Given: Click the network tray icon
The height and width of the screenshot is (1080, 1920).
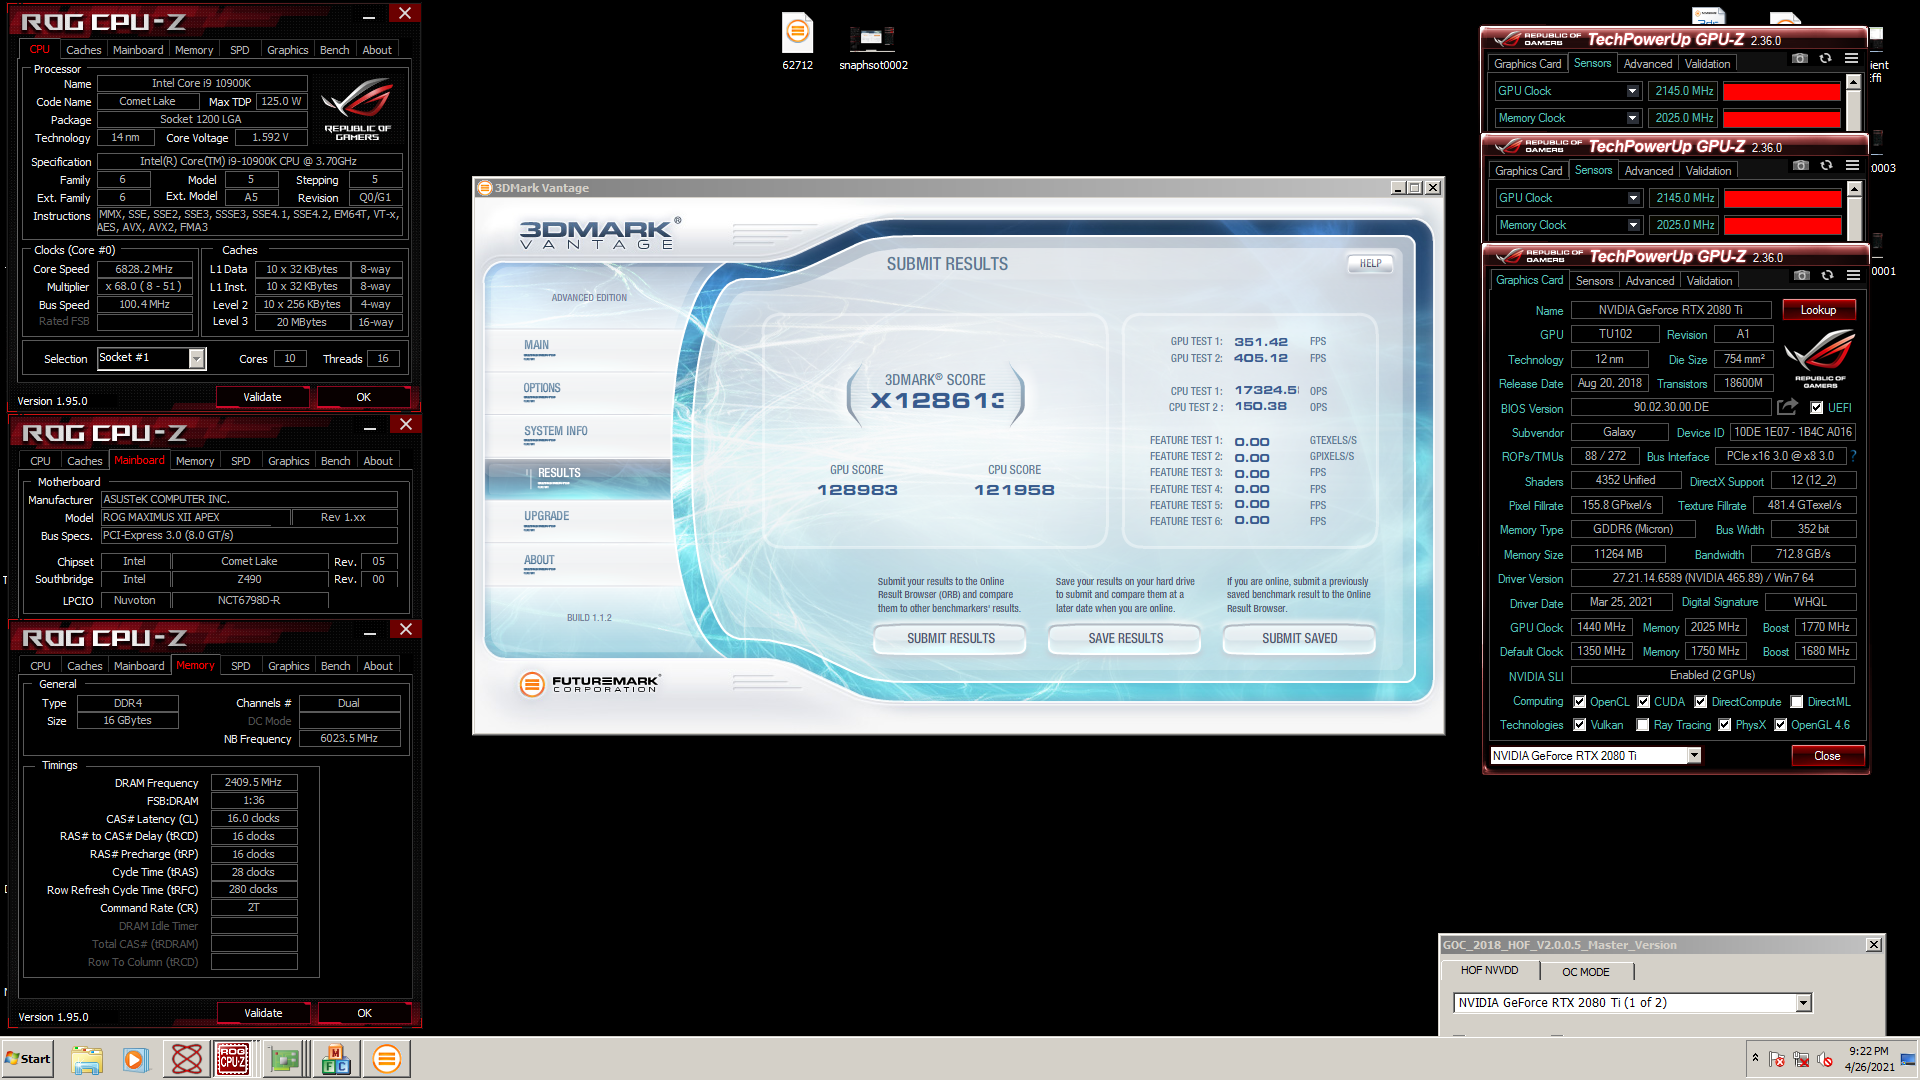Looking at the screenshot, I should point(1801,1059).
